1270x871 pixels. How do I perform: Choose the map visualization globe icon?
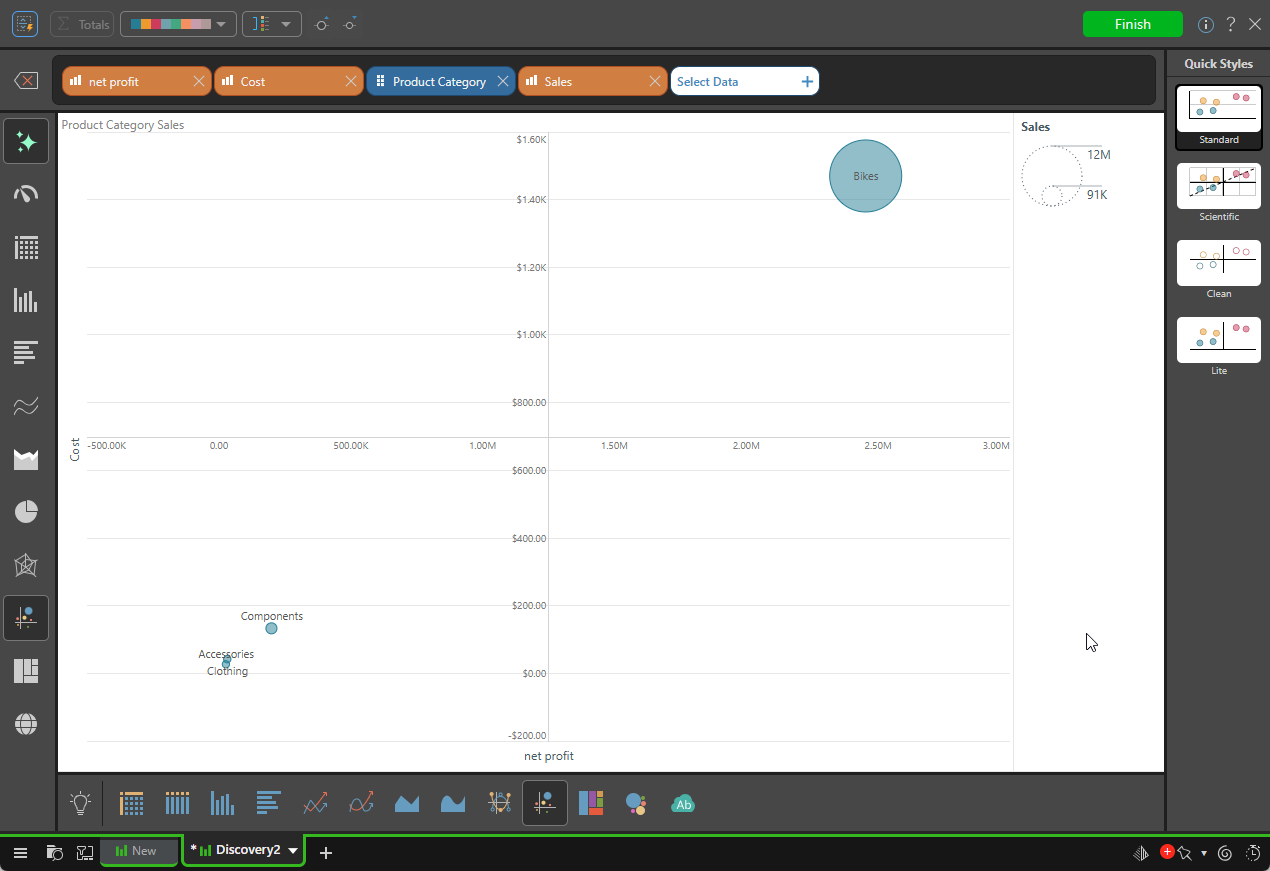point(26,724)
